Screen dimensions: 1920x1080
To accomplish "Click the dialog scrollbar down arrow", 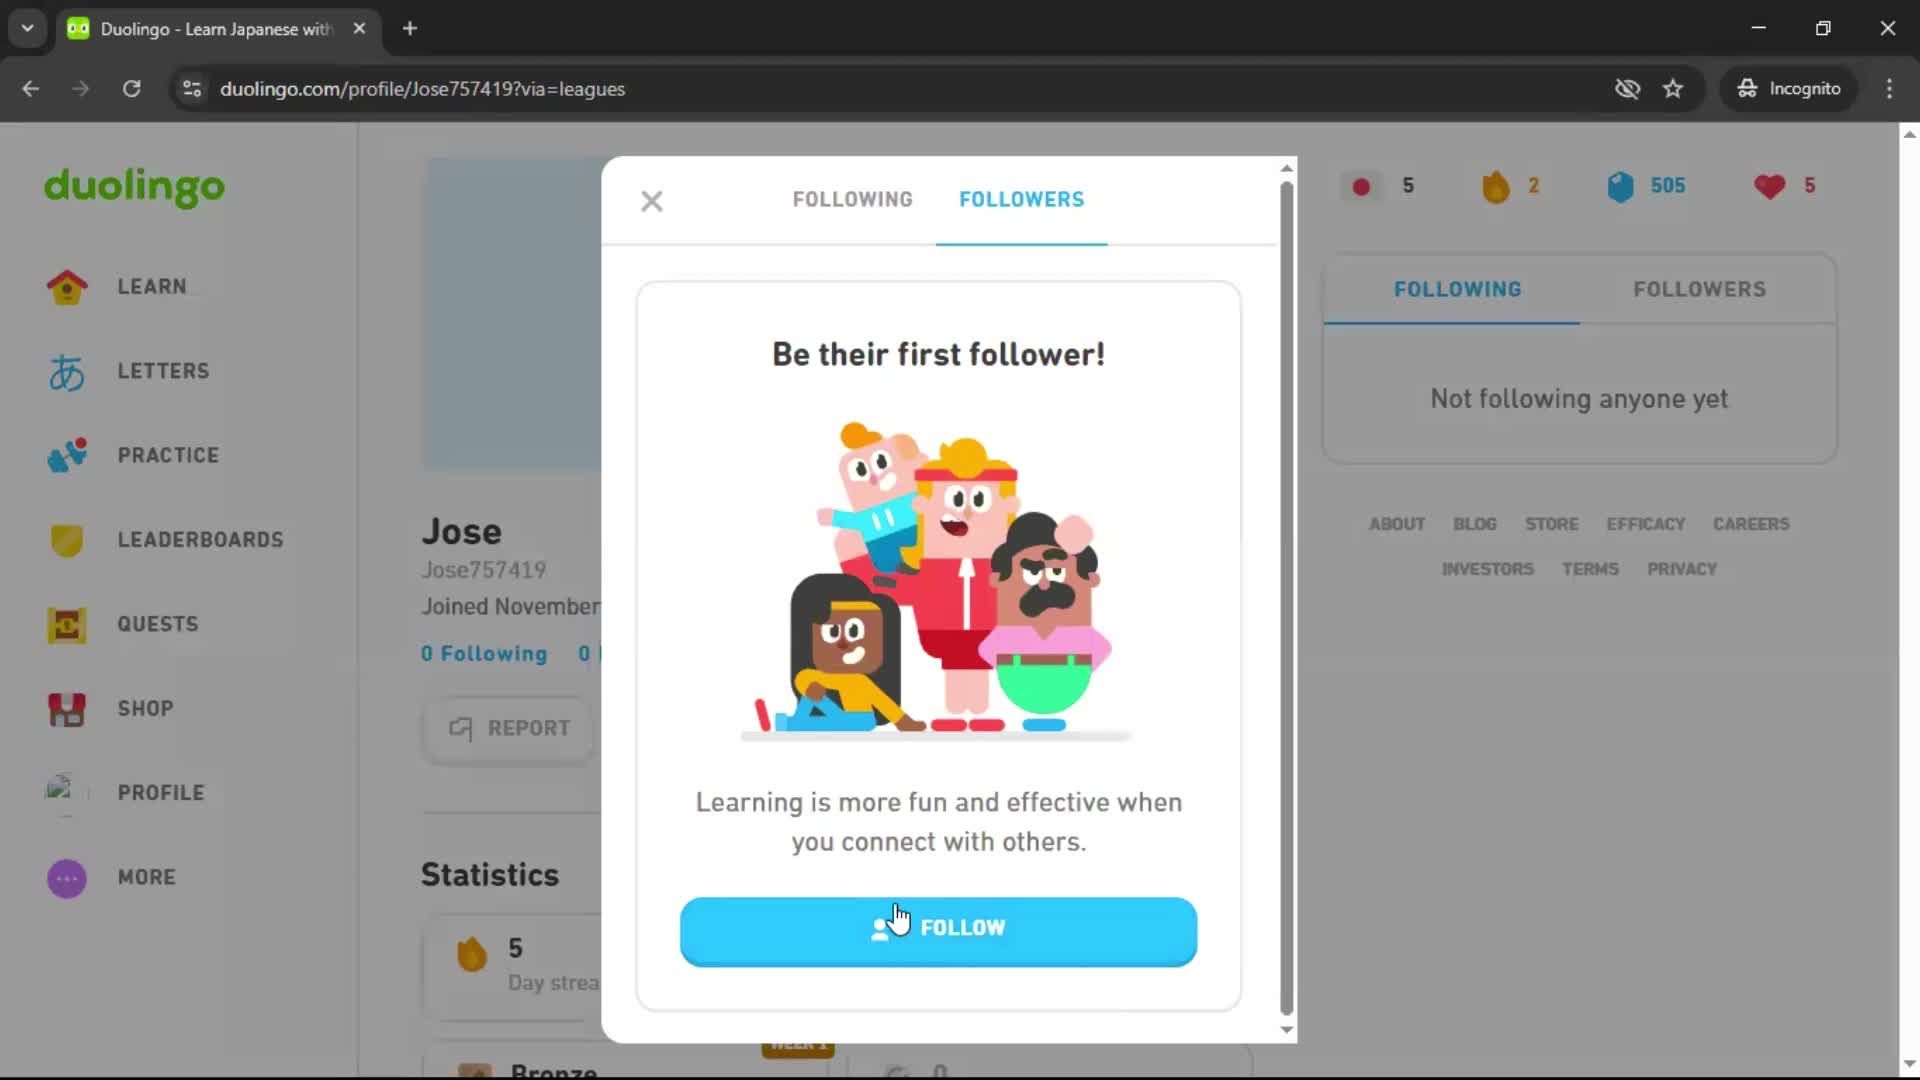I will pyautogui.click(x=1287, y=1029).
